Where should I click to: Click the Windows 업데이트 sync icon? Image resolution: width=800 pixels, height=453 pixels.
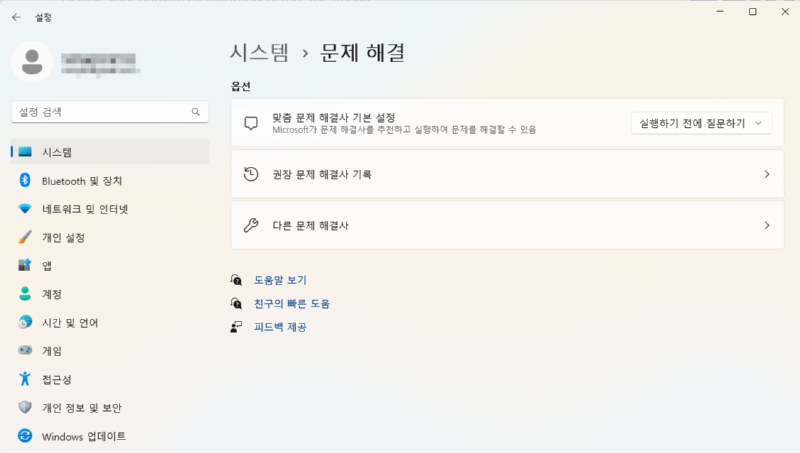[26, 436]
